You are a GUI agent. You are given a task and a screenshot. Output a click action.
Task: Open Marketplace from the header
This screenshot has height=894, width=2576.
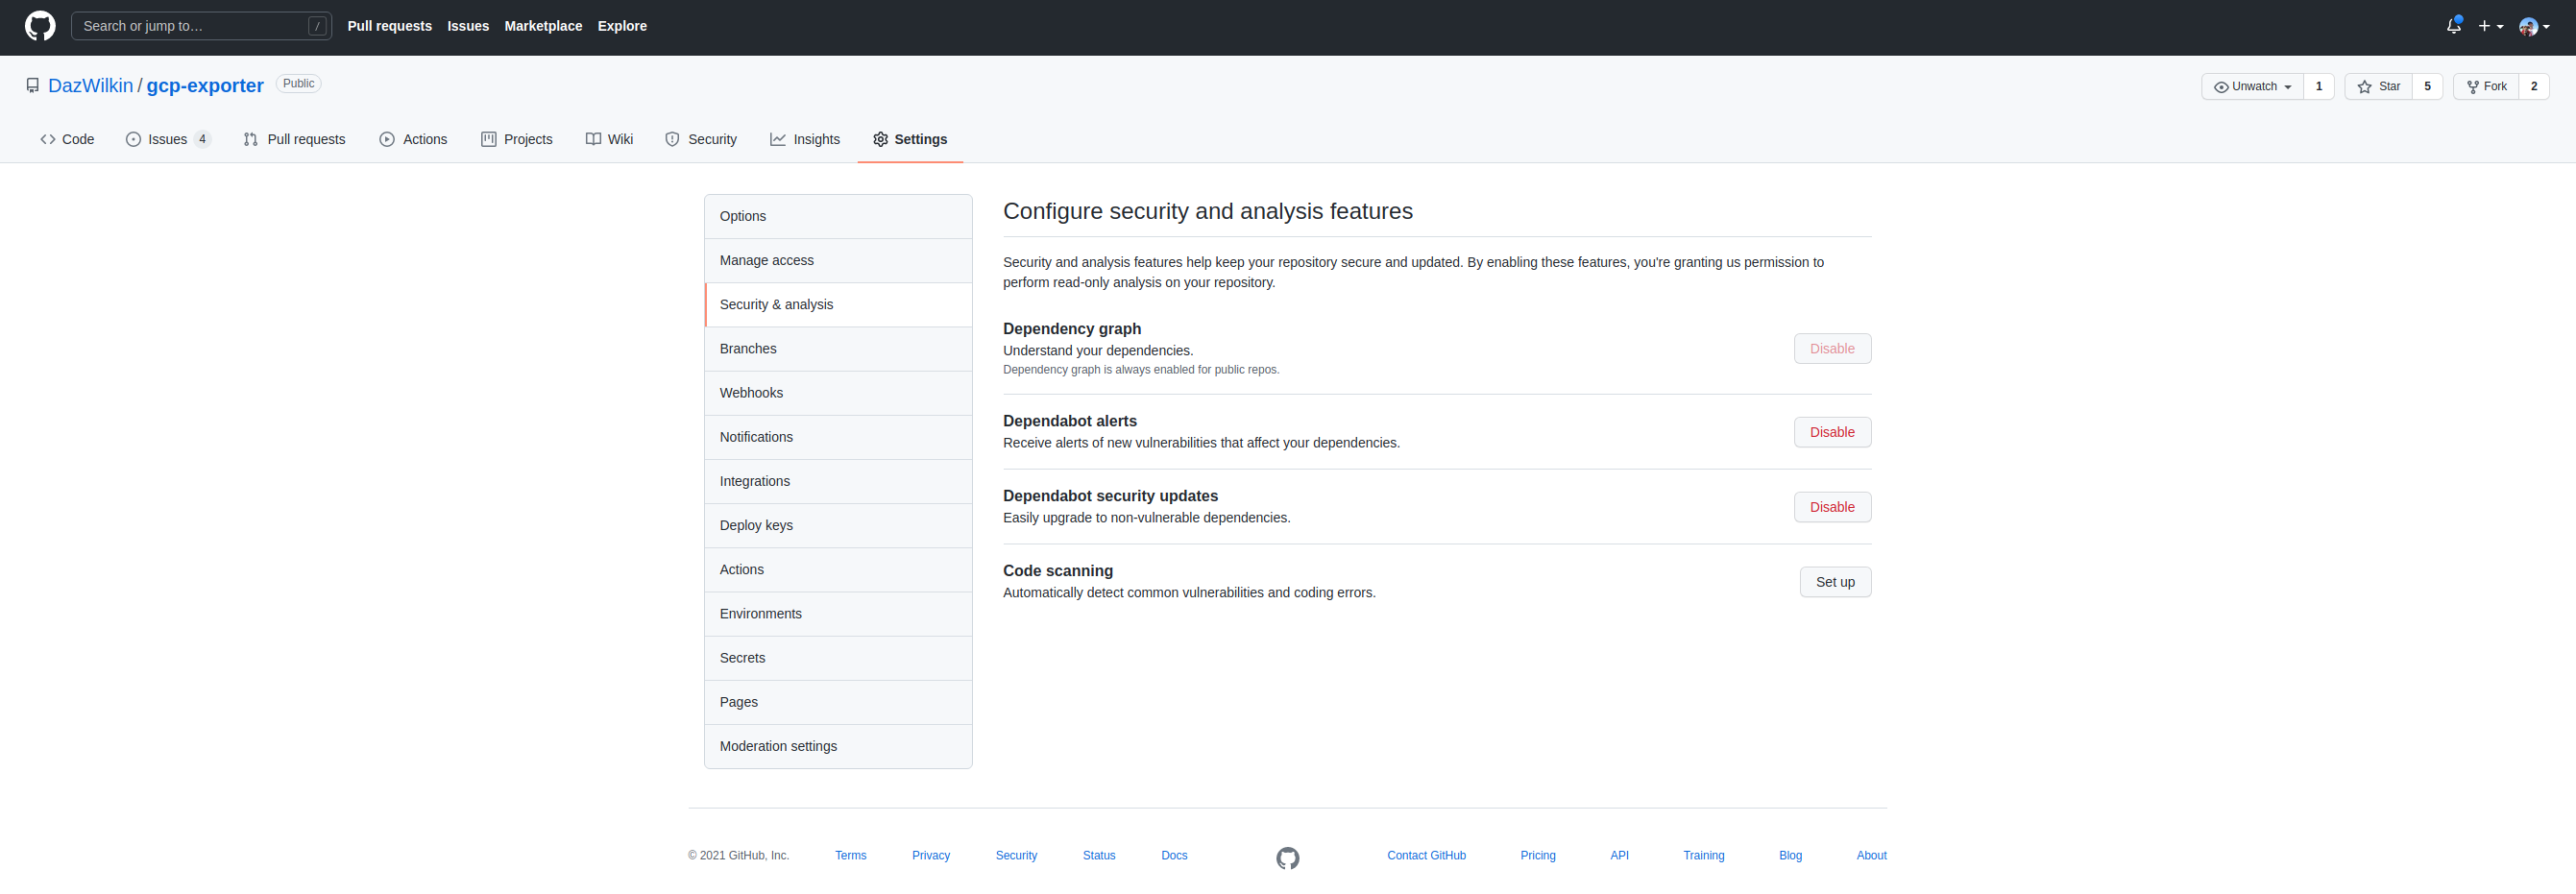pyautogui.click(x=543, y=26)
